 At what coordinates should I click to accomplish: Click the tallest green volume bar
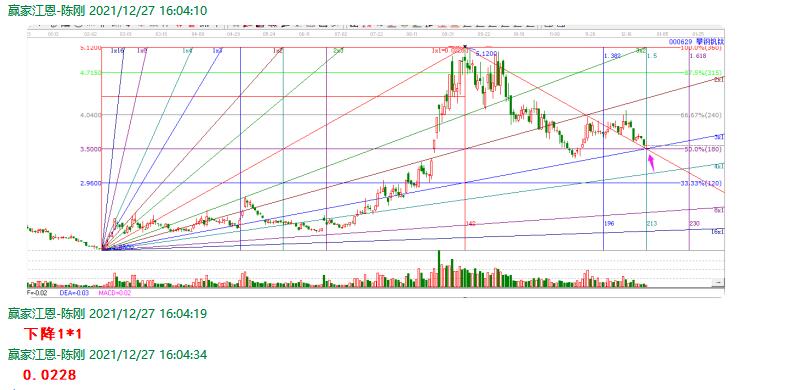(438, 269)
